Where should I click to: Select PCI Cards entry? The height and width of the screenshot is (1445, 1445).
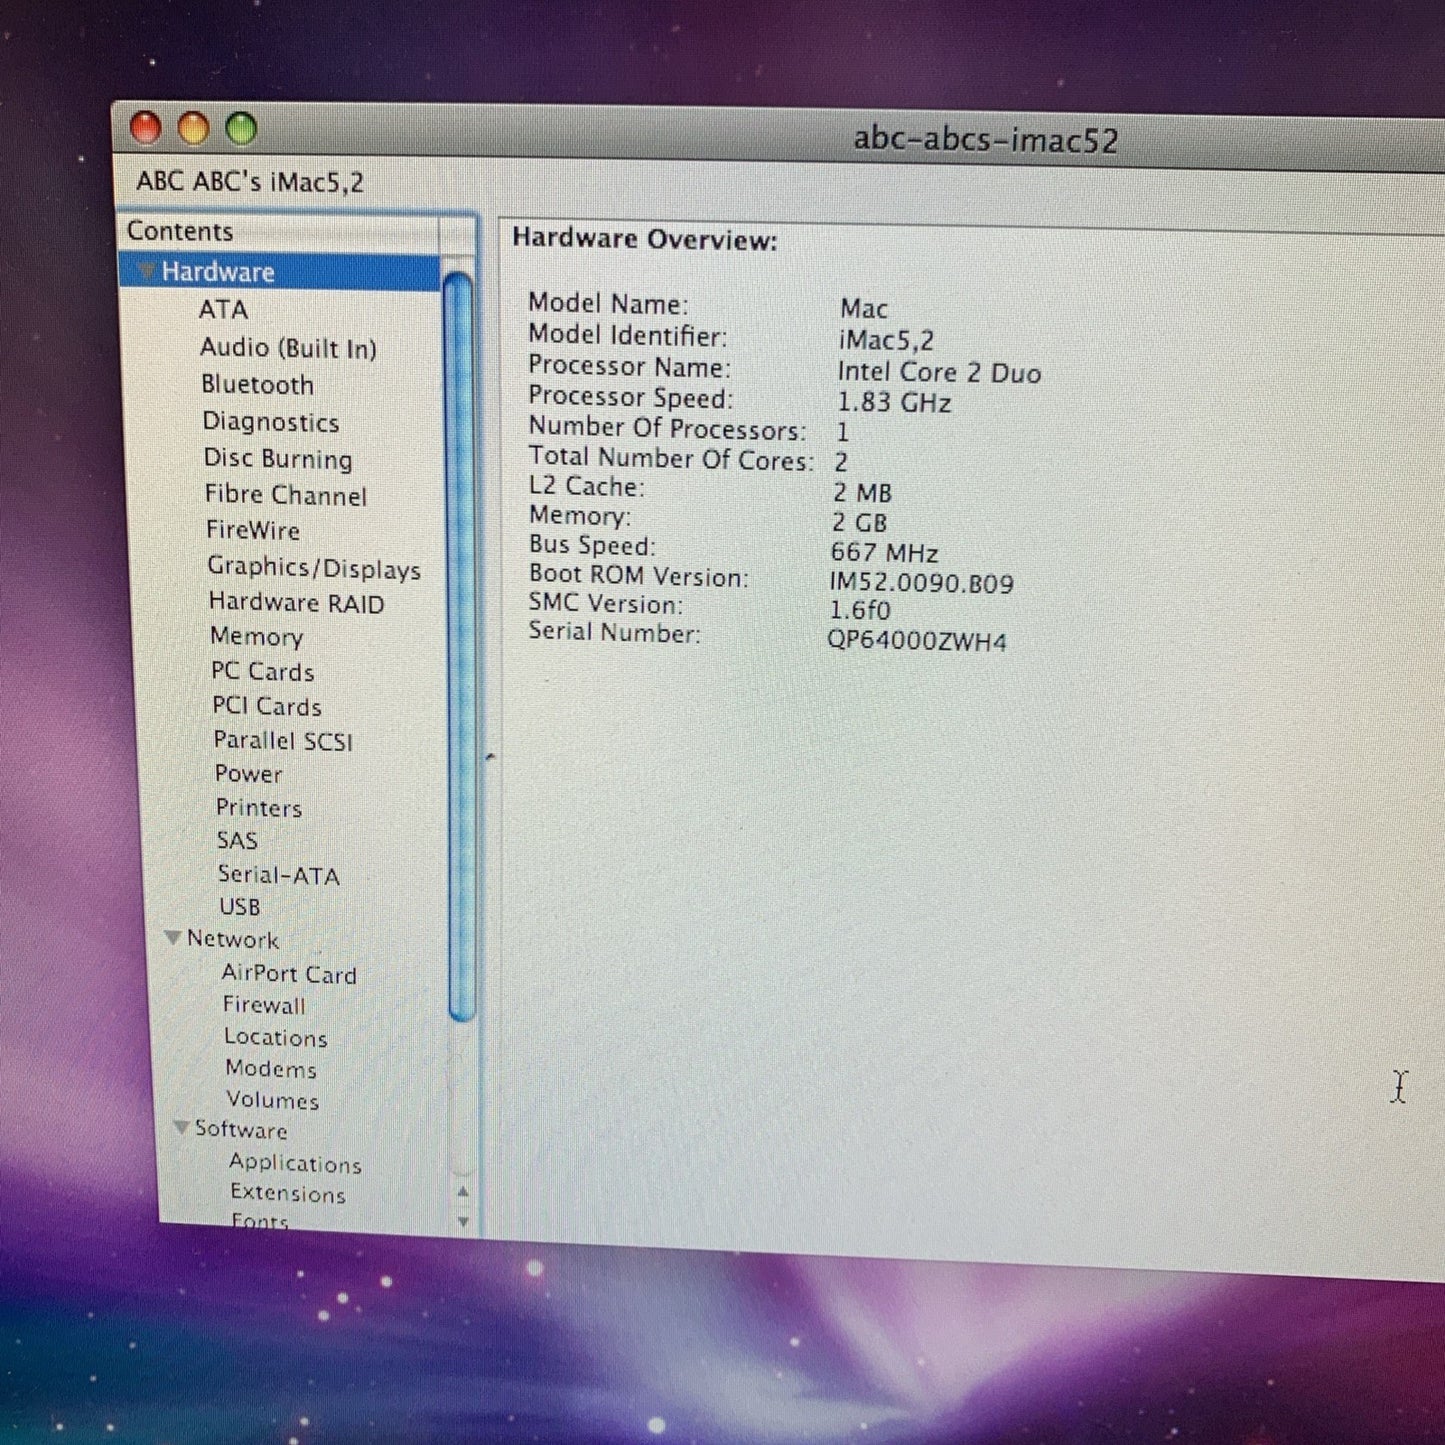click(267, 706)
